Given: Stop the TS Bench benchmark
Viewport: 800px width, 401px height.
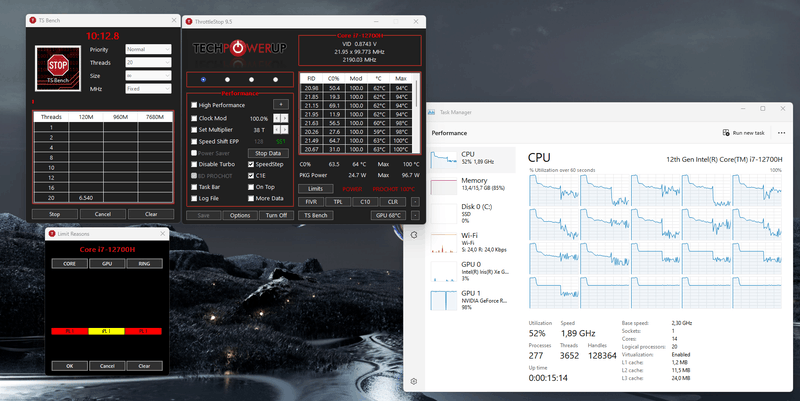Looking at the screenshot, I should [x=55, y=214].
